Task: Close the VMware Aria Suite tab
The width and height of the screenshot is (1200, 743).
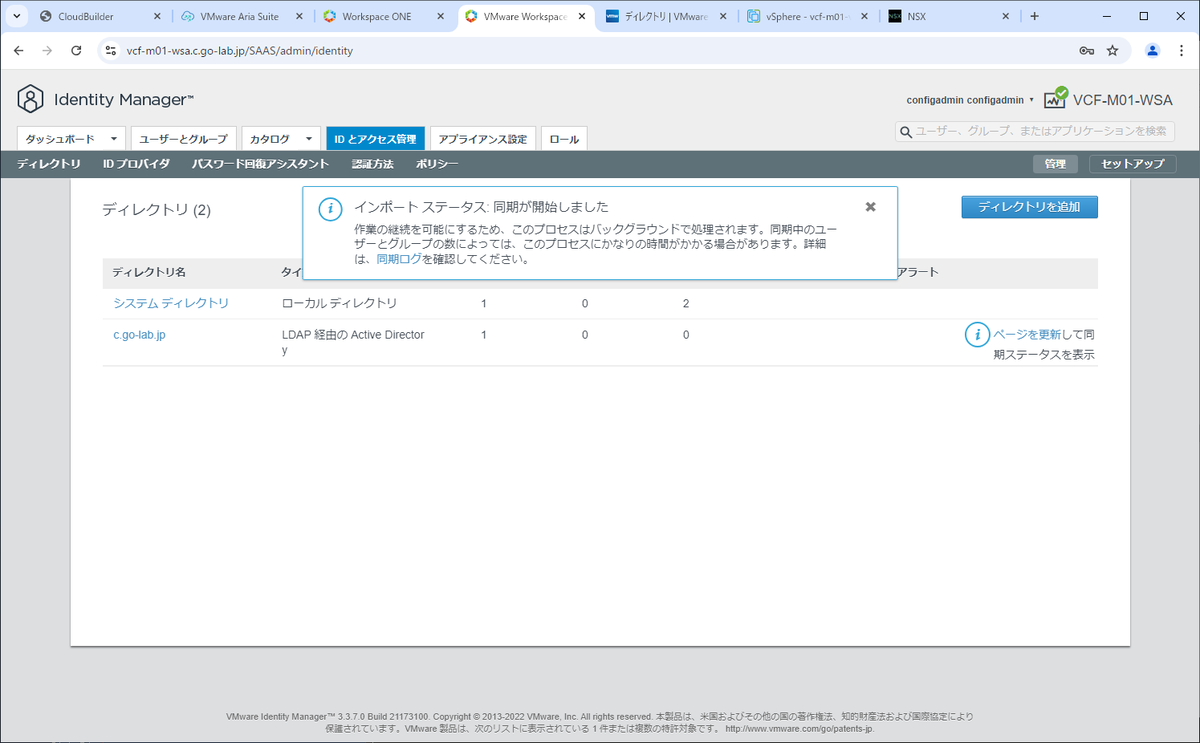Action: click(x=299, y=16)
